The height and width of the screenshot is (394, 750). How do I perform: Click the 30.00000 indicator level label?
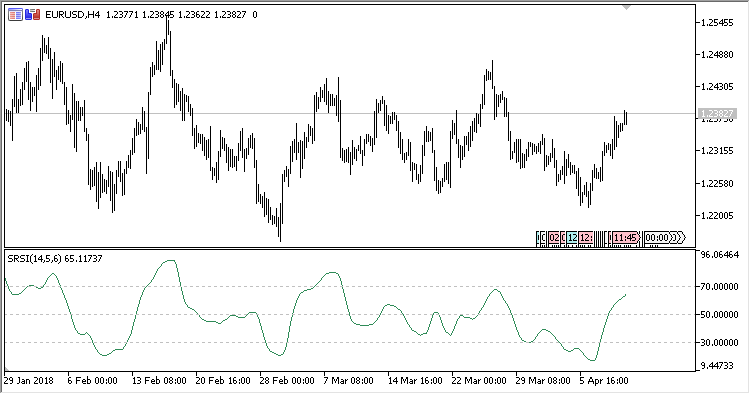click(719, 342)
